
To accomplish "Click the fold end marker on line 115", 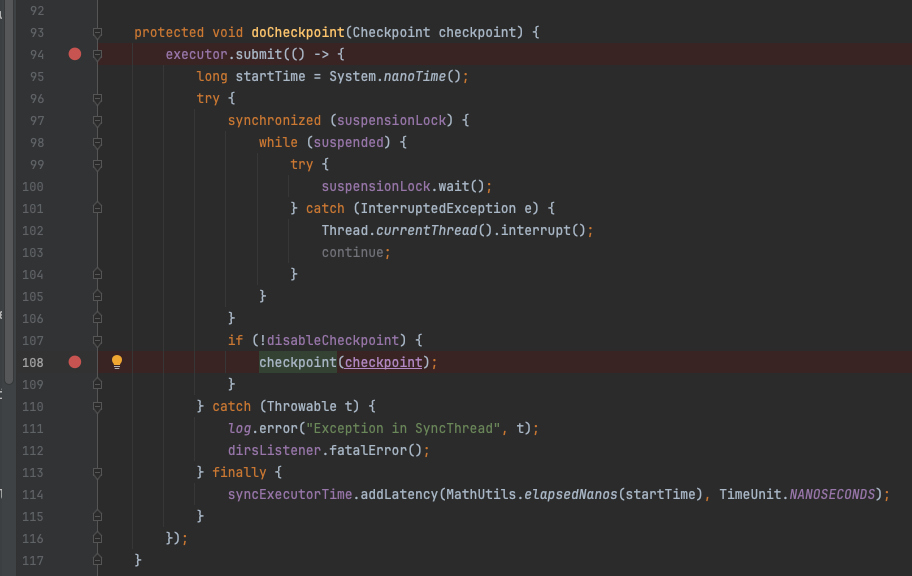I will coord(98,516).
